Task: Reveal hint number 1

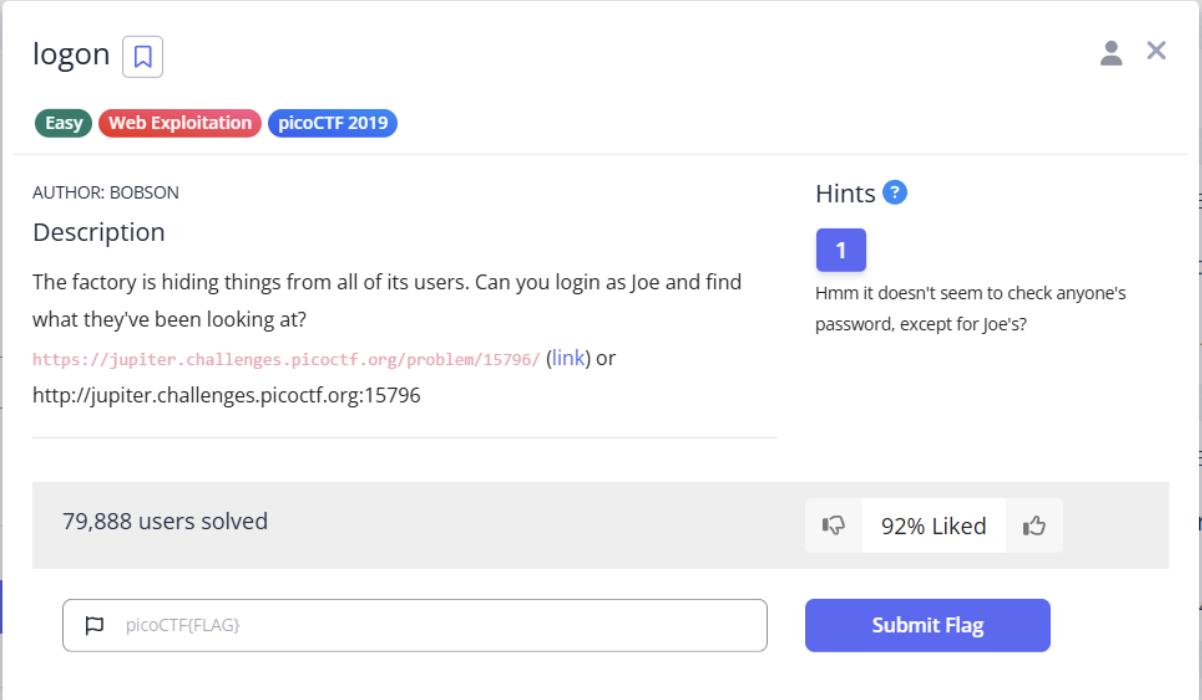Action: tap(841, 250)
